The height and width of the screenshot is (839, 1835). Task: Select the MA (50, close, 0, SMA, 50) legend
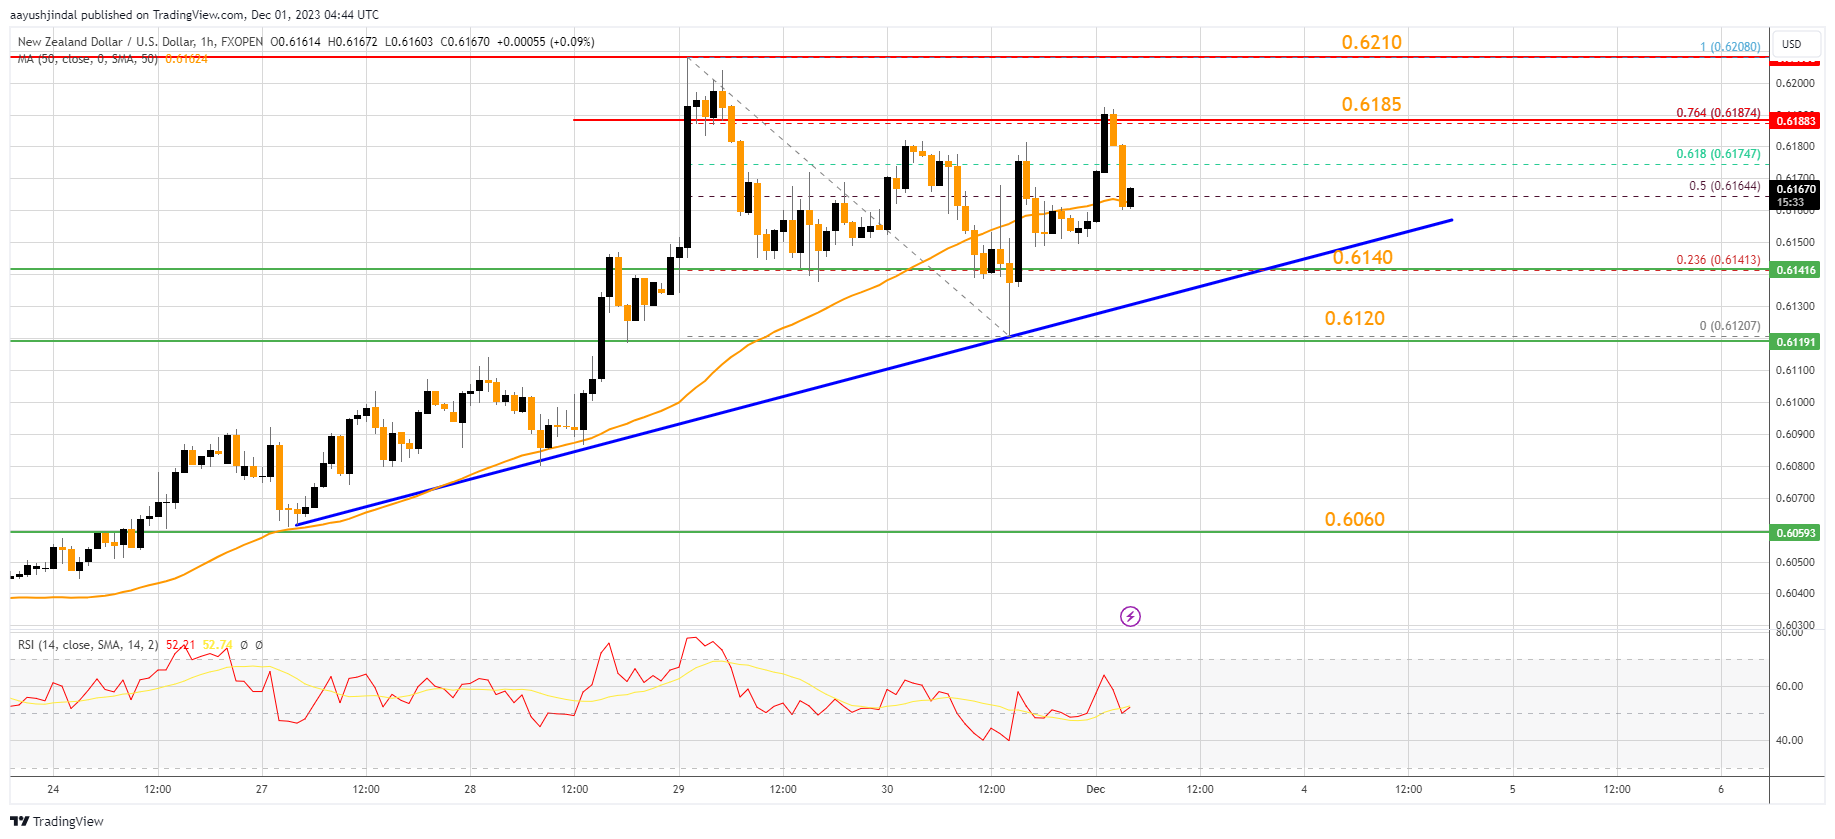click(88, 59)
